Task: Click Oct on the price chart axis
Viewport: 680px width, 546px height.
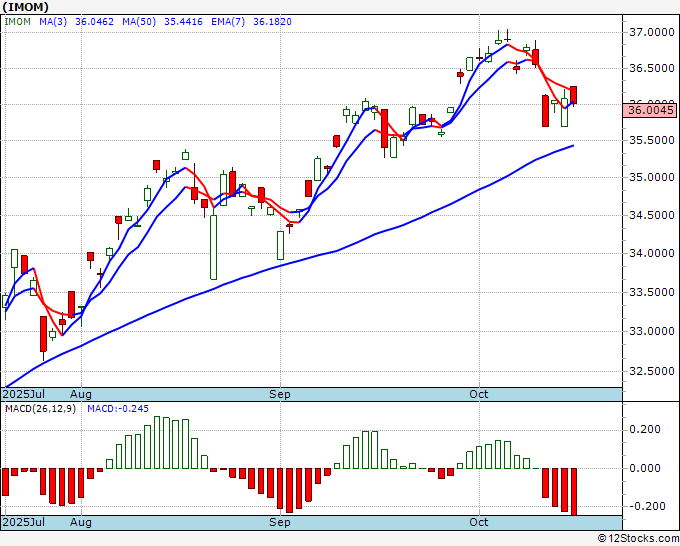Action: [x=479, y=394]
